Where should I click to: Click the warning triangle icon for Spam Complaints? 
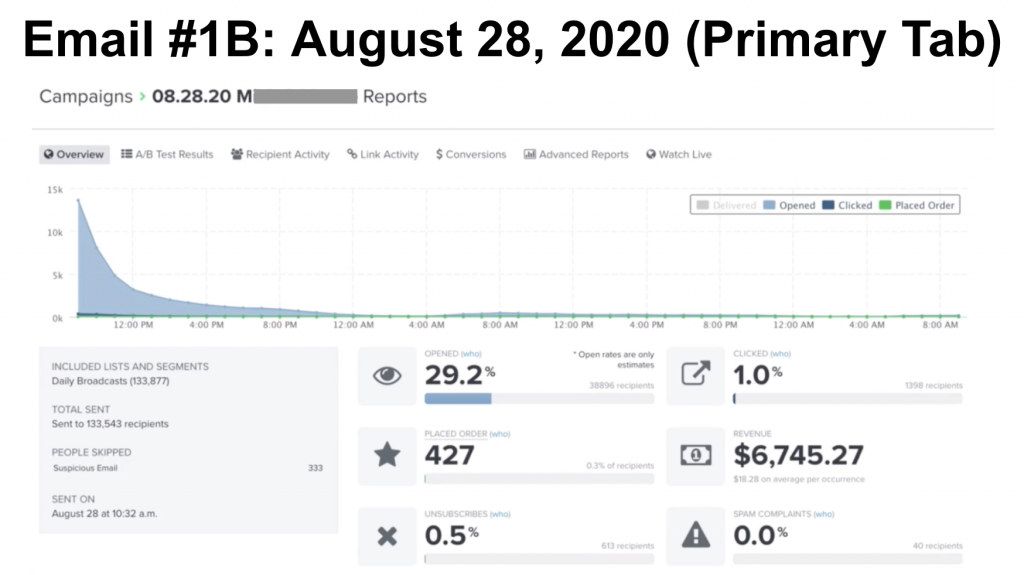click(x=696, y=534)
